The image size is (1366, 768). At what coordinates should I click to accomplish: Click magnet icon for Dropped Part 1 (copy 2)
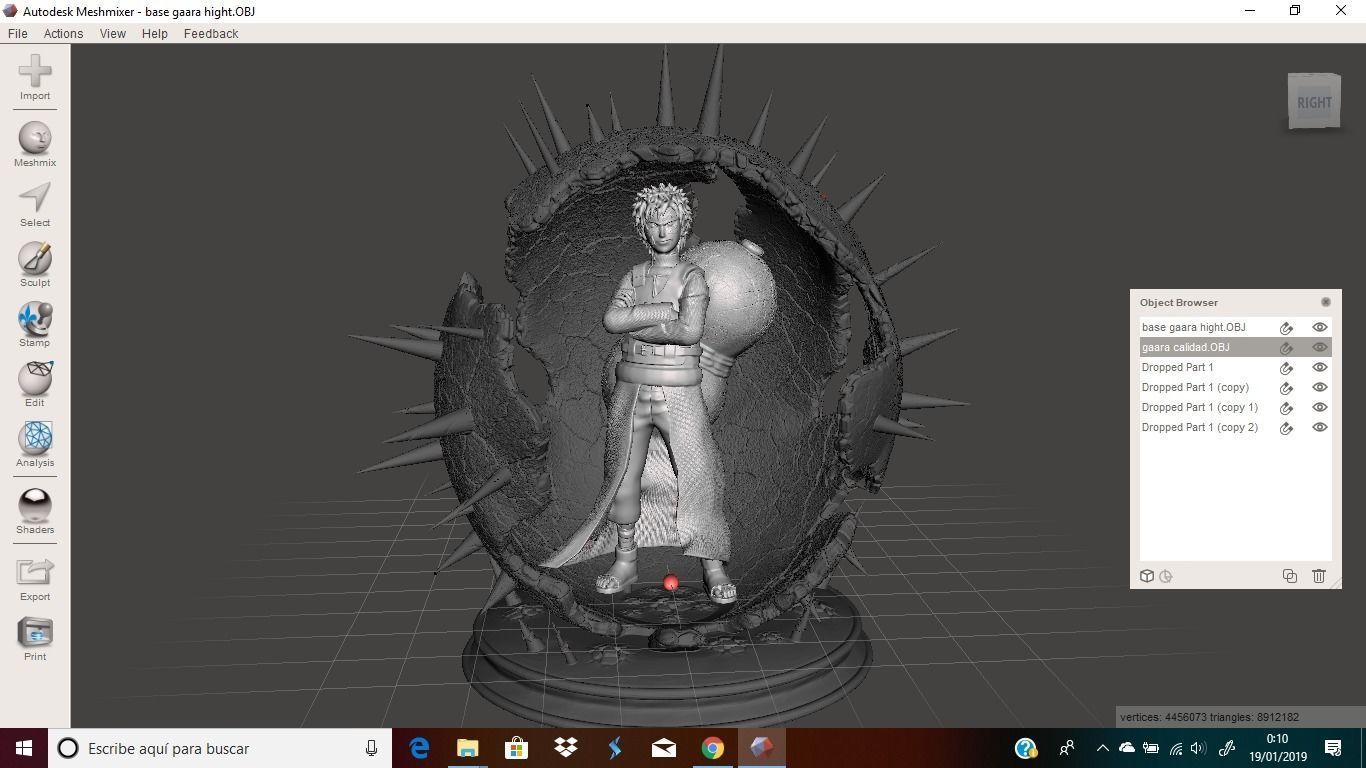(x=1287, y=427)
